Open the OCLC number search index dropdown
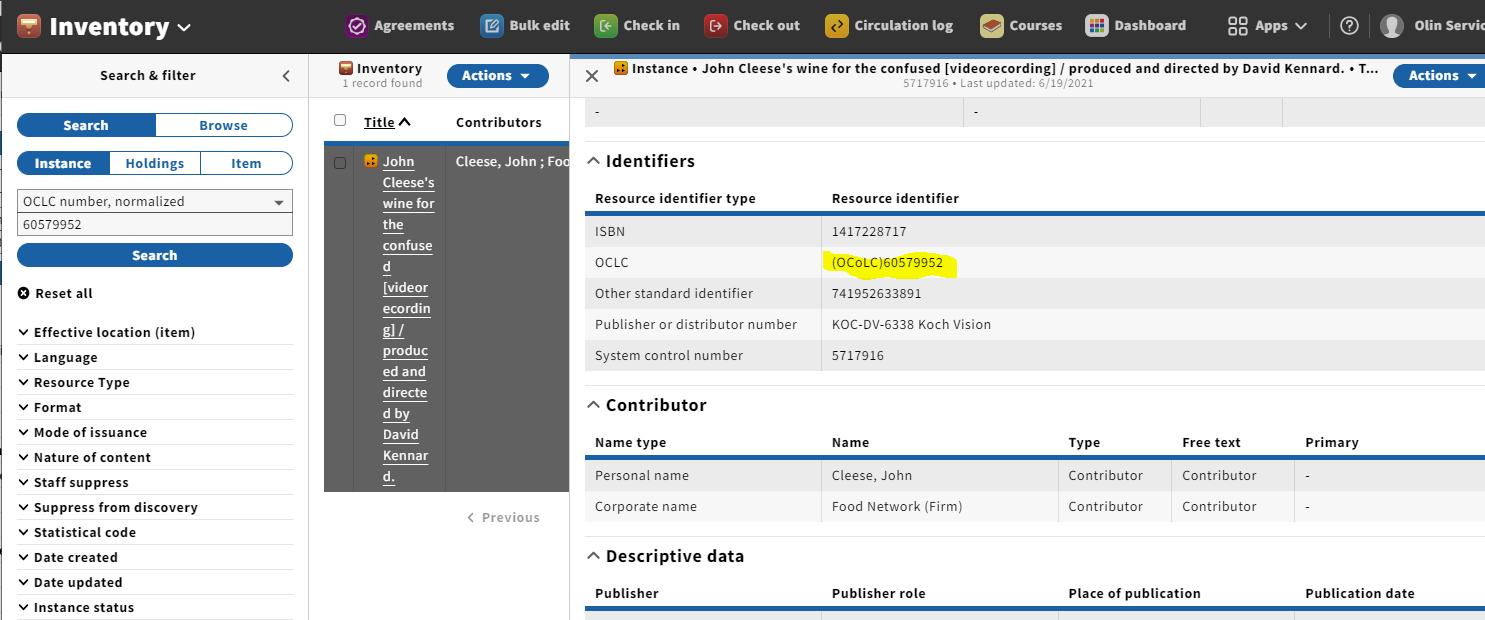Viewport: 1485px width, 620px height. (155, 201)
